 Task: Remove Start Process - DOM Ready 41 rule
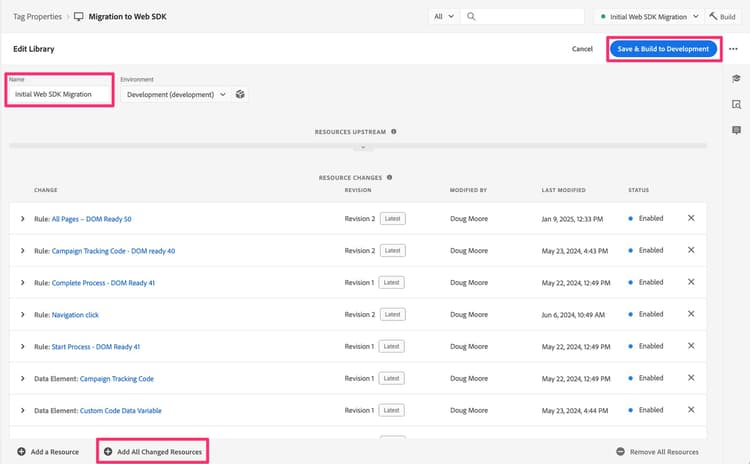point(691,346)
